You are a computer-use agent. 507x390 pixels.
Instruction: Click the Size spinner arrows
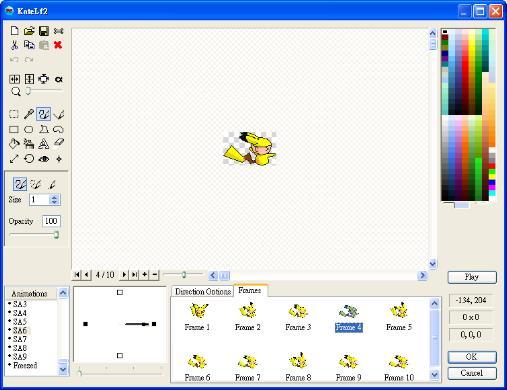54,200
